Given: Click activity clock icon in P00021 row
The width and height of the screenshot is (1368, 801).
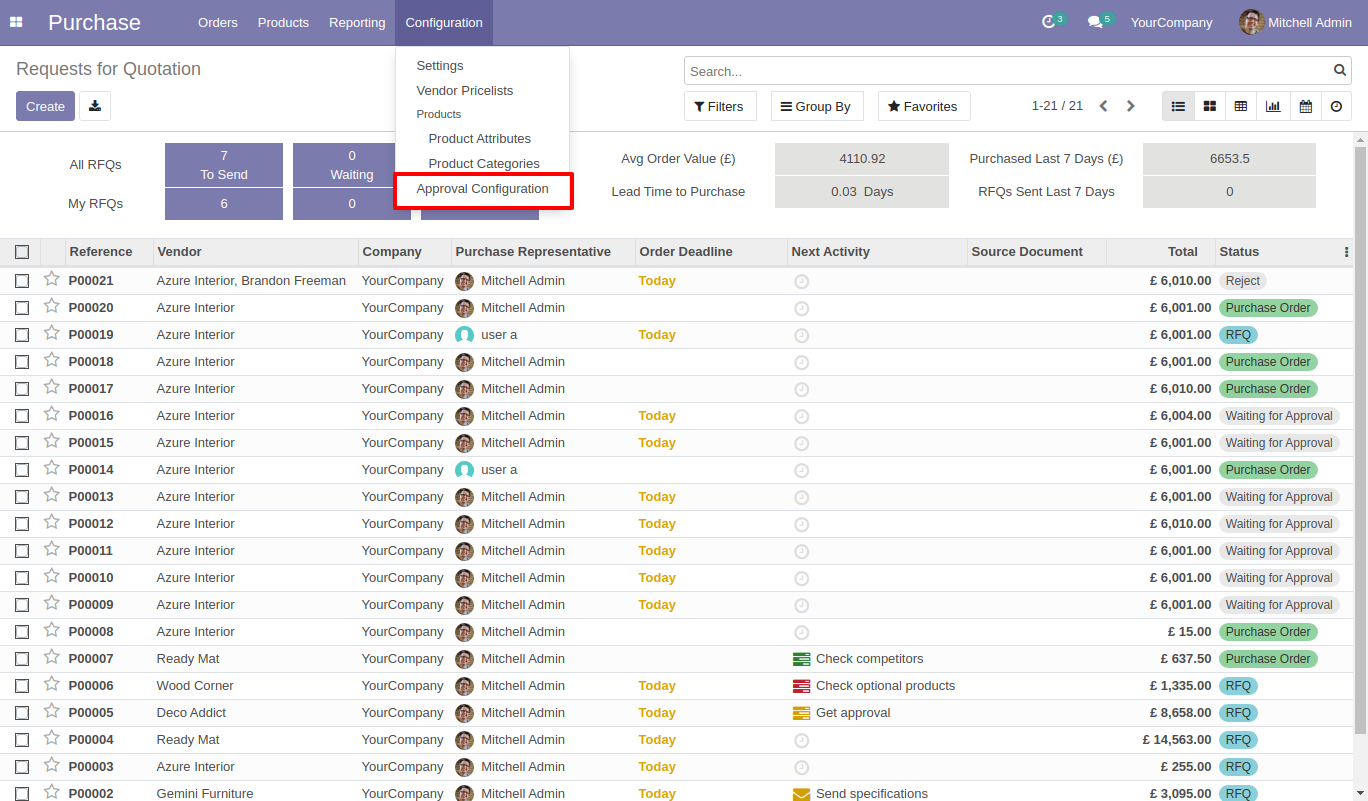Looking at the screenshot, I should 801,281.
